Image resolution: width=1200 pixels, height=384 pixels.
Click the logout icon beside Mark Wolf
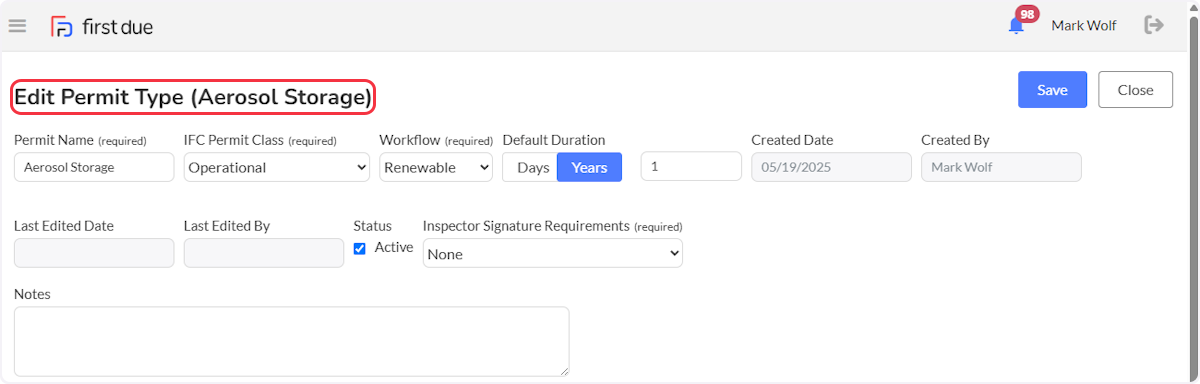[x=1154, y=25]
